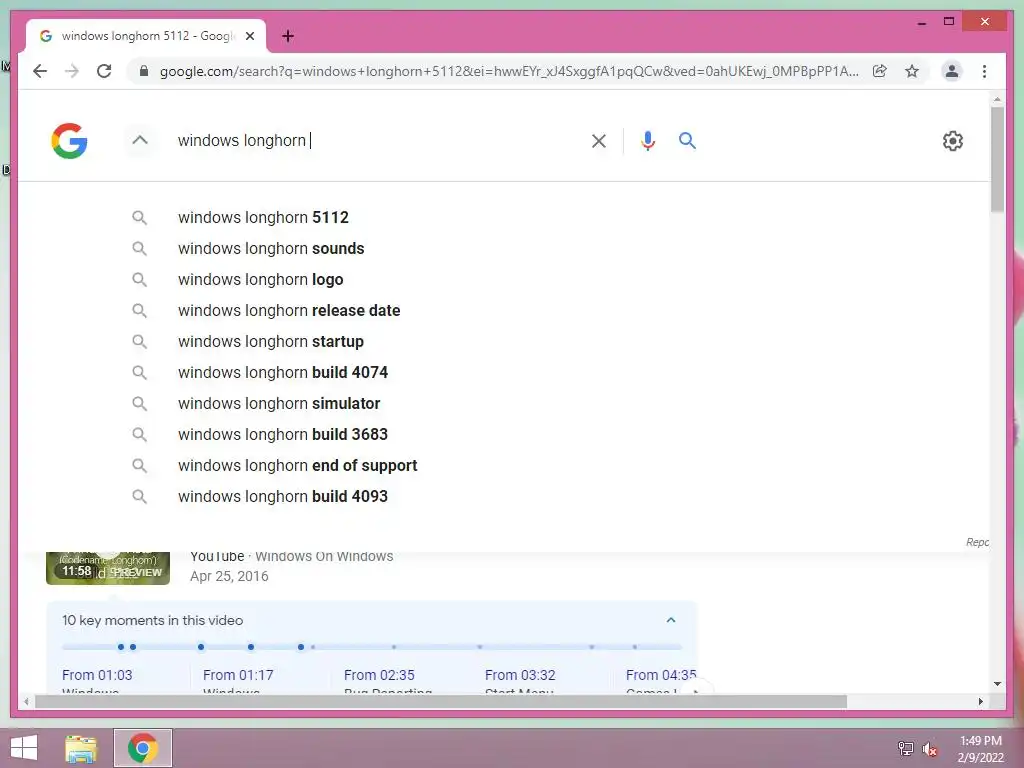Viewport: 1024px width, 768px height.
Task: Close the windows longhorn 5112 tab
Action: coord(249,37)
